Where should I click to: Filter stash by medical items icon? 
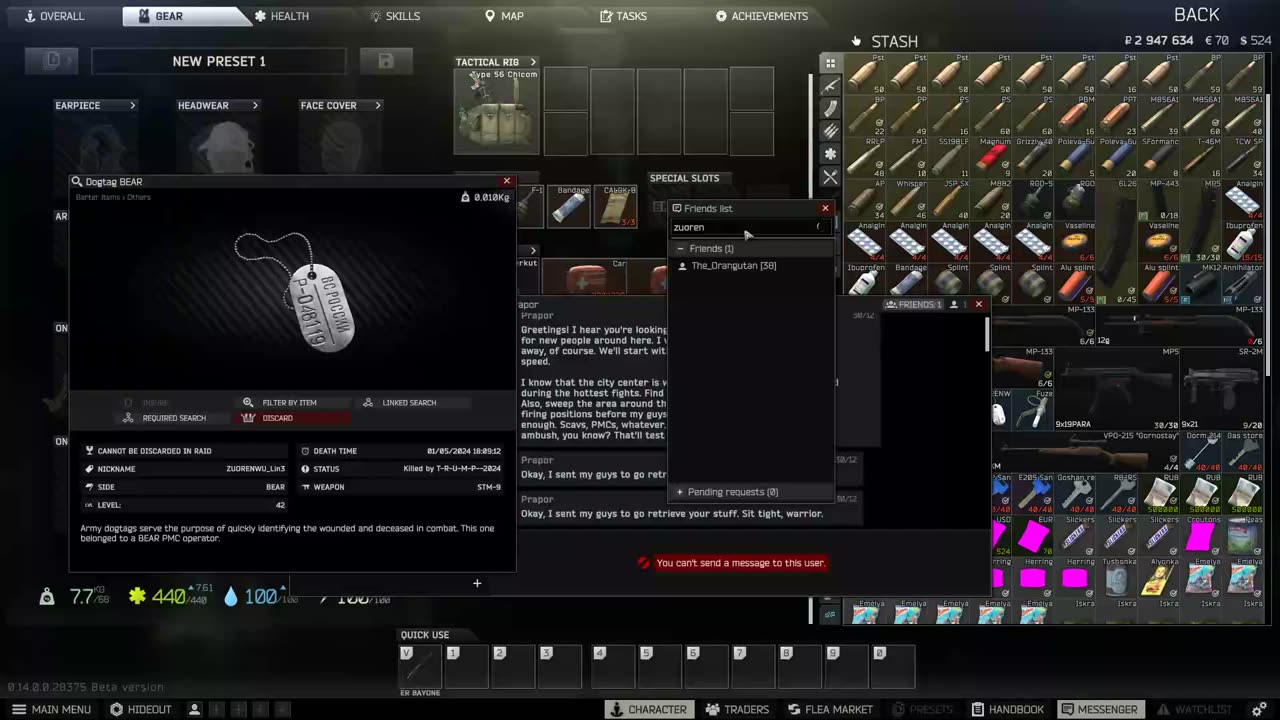coord(830,154)
